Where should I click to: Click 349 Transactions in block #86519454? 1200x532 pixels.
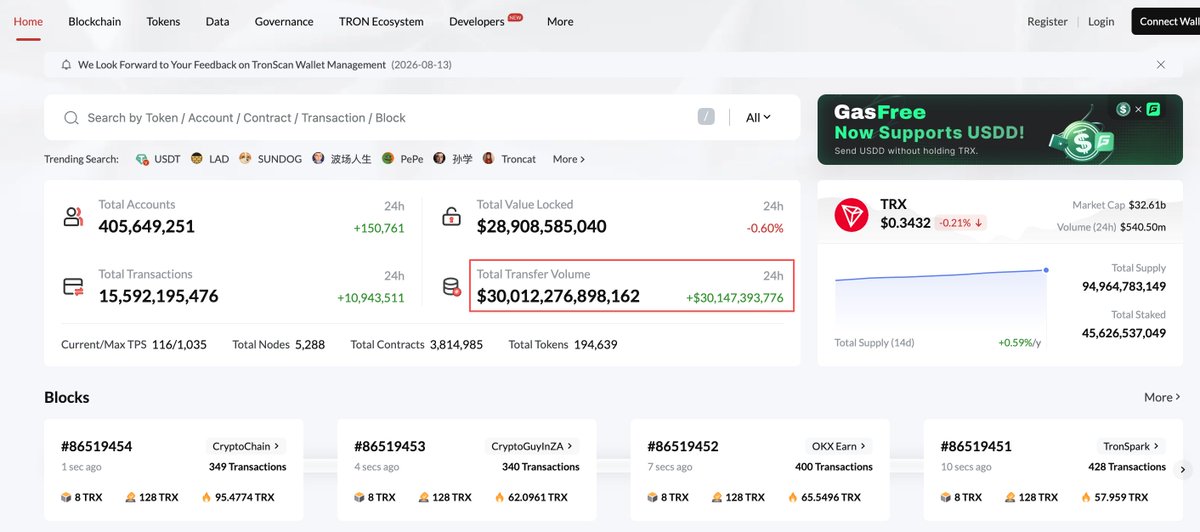(x=247, y=467)
